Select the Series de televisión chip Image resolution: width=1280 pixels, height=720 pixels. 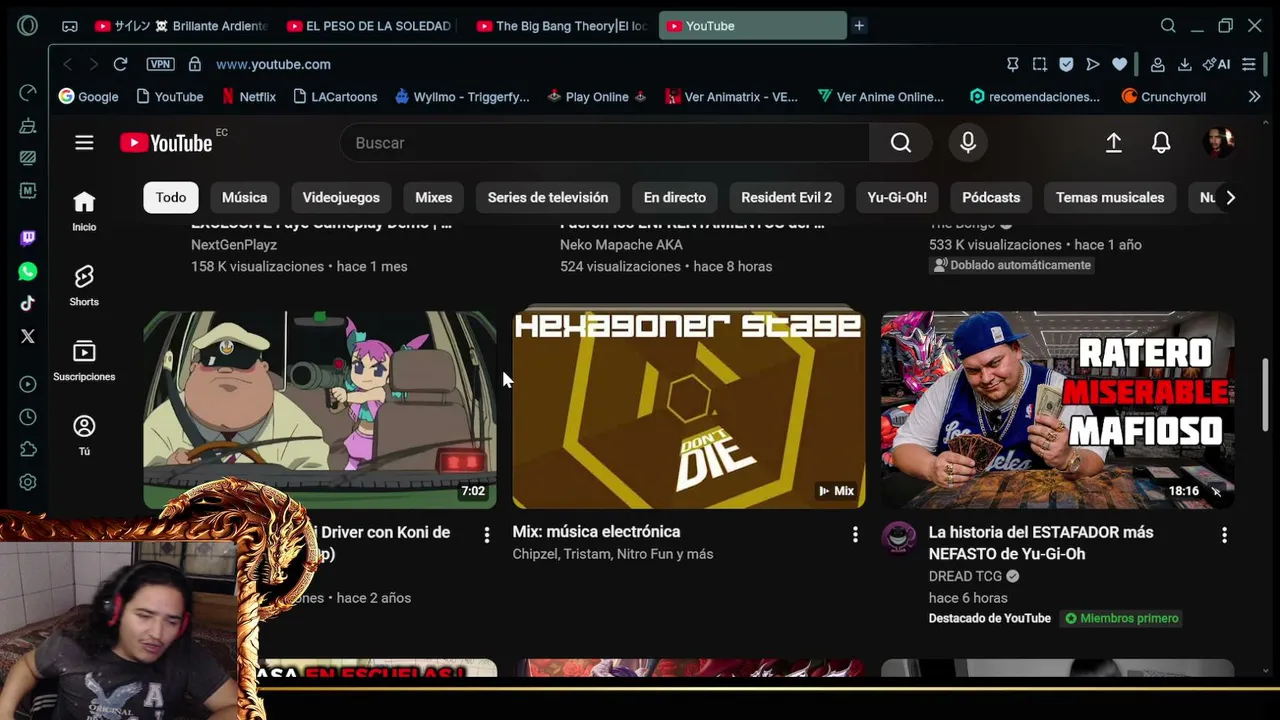pos(548,198)
